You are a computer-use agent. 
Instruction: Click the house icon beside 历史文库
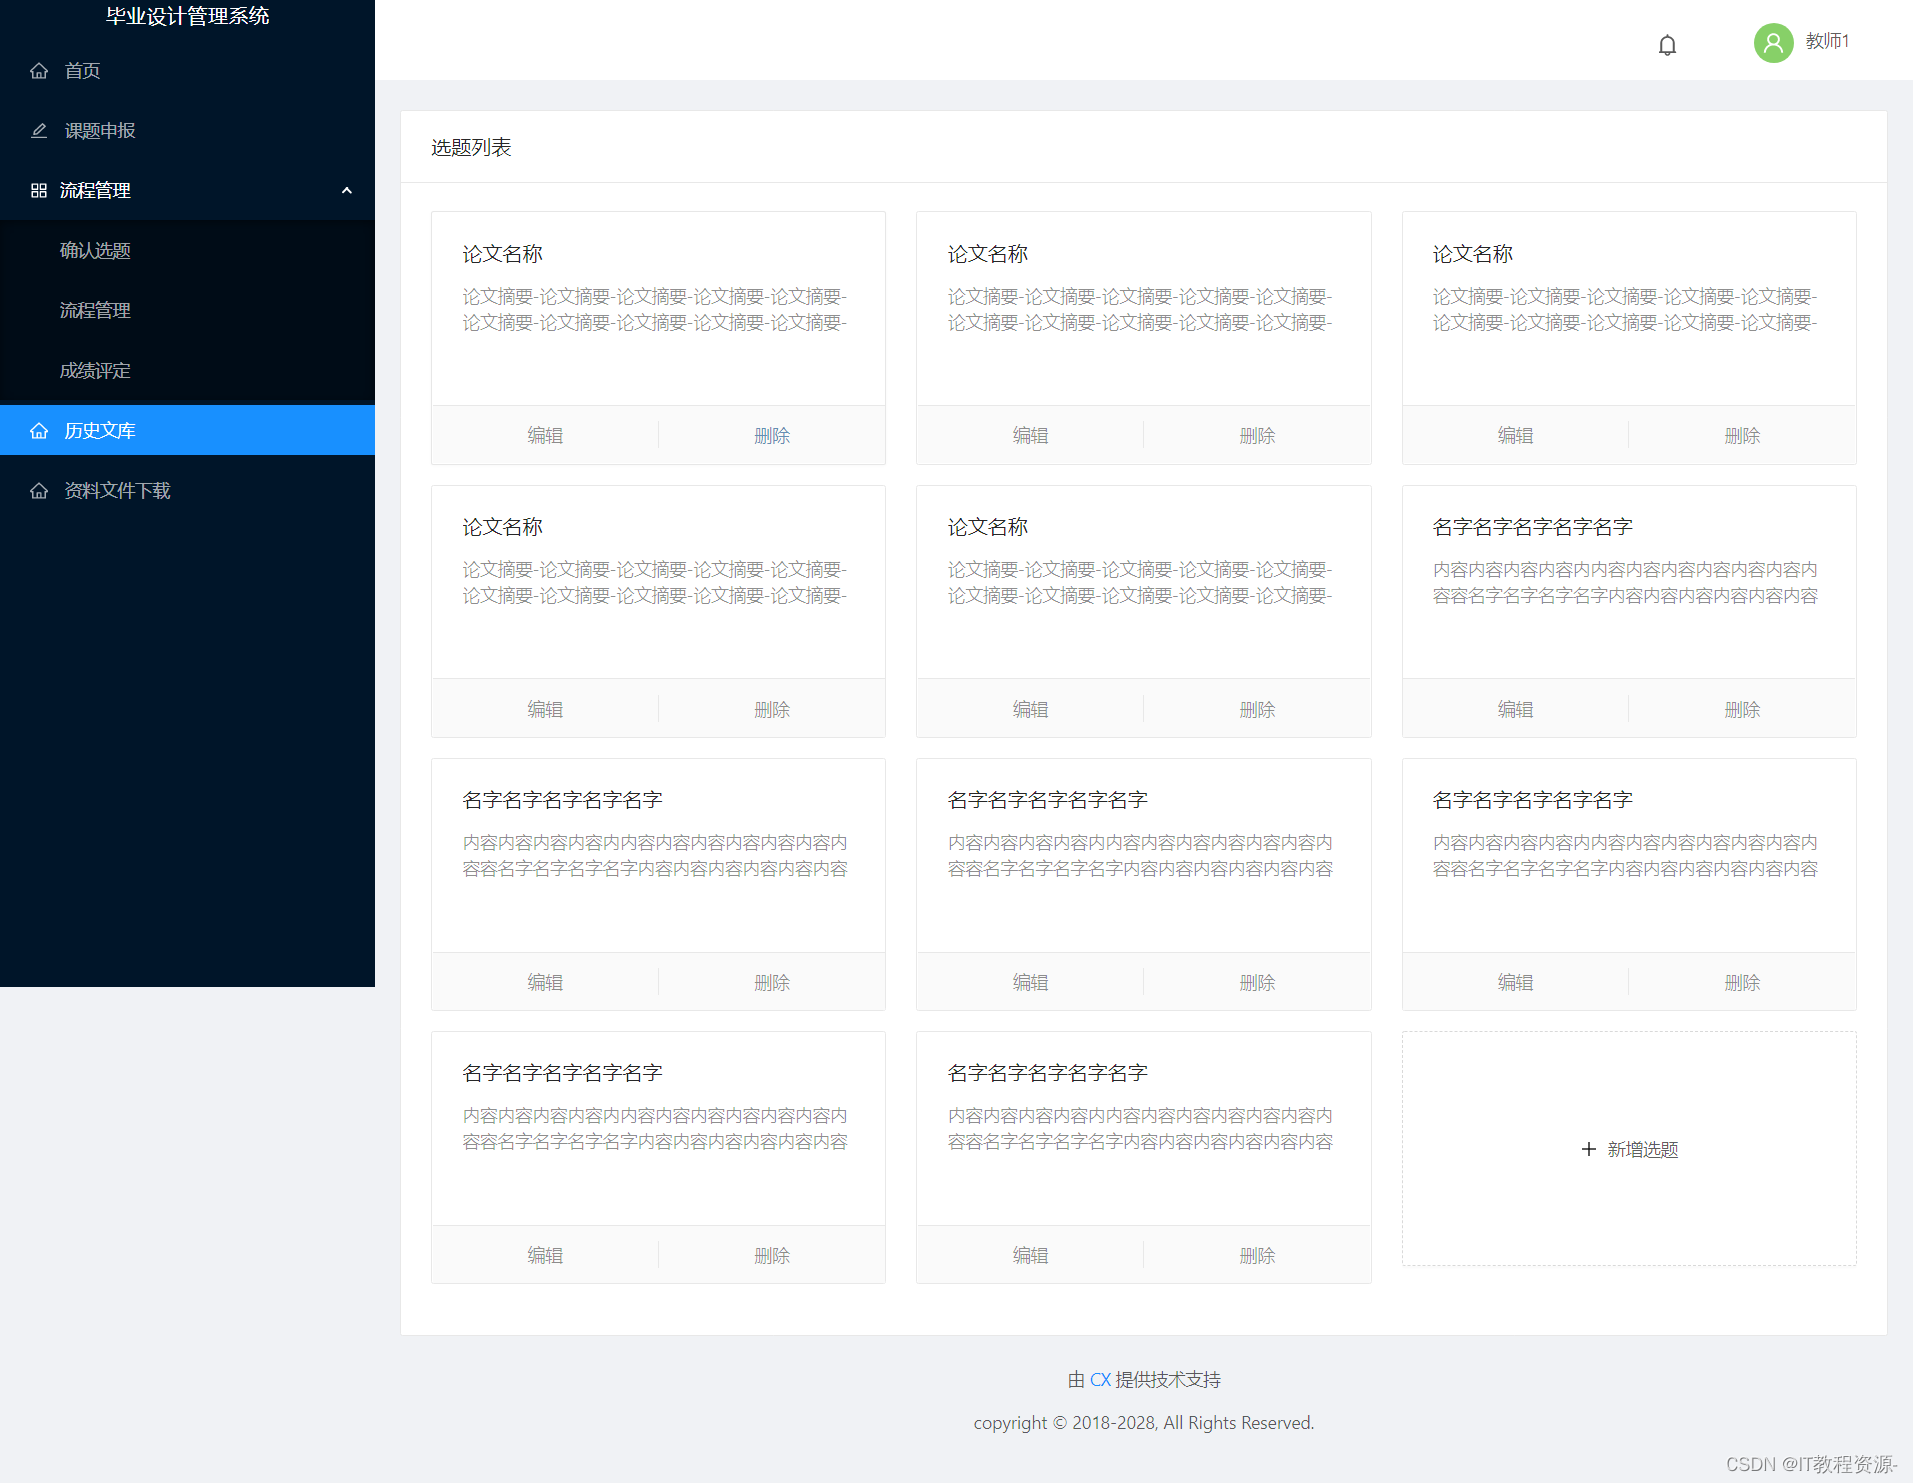point(40,430)
